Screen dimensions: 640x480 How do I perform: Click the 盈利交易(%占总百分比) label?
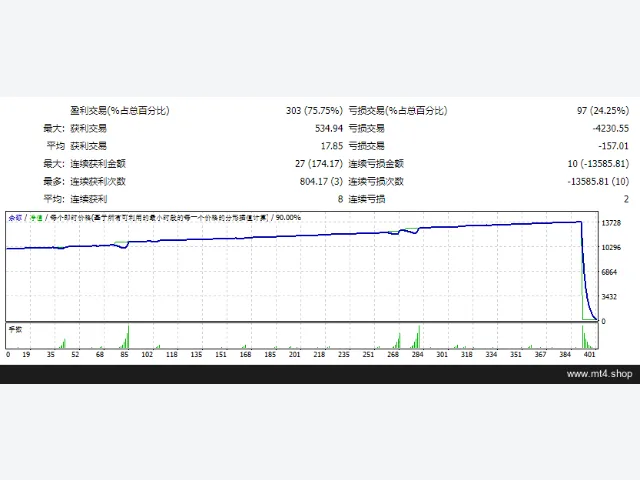(x=120, y=111)
